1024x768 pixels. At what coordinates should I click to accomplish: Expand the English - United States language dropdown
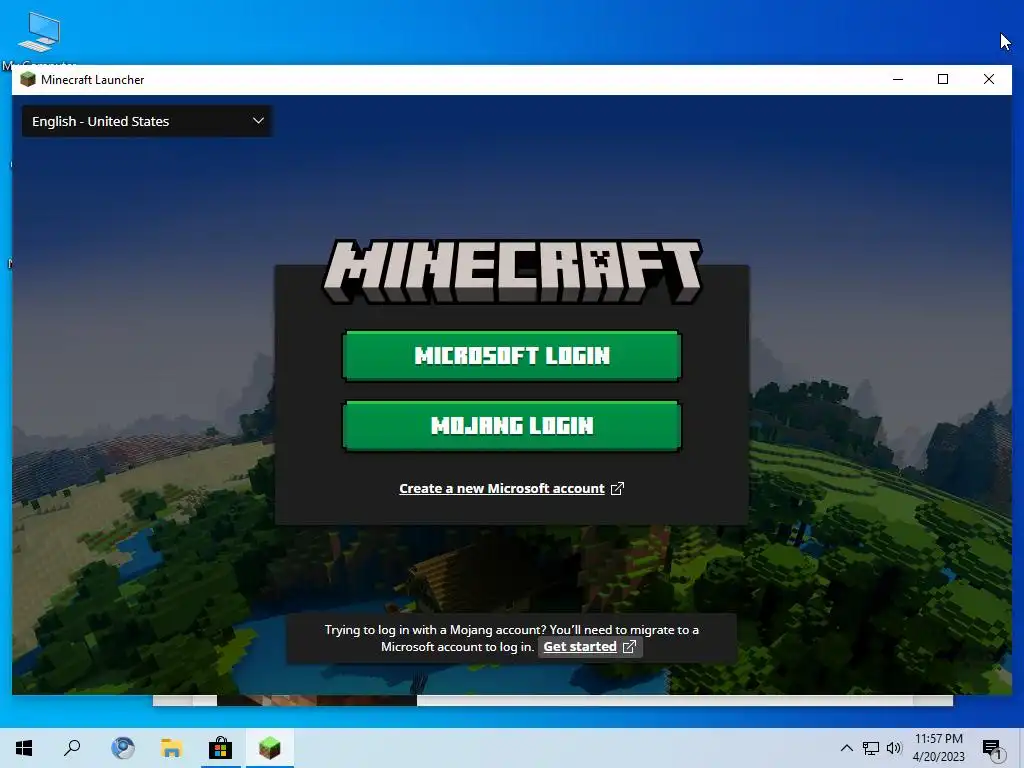pos(147,121)
